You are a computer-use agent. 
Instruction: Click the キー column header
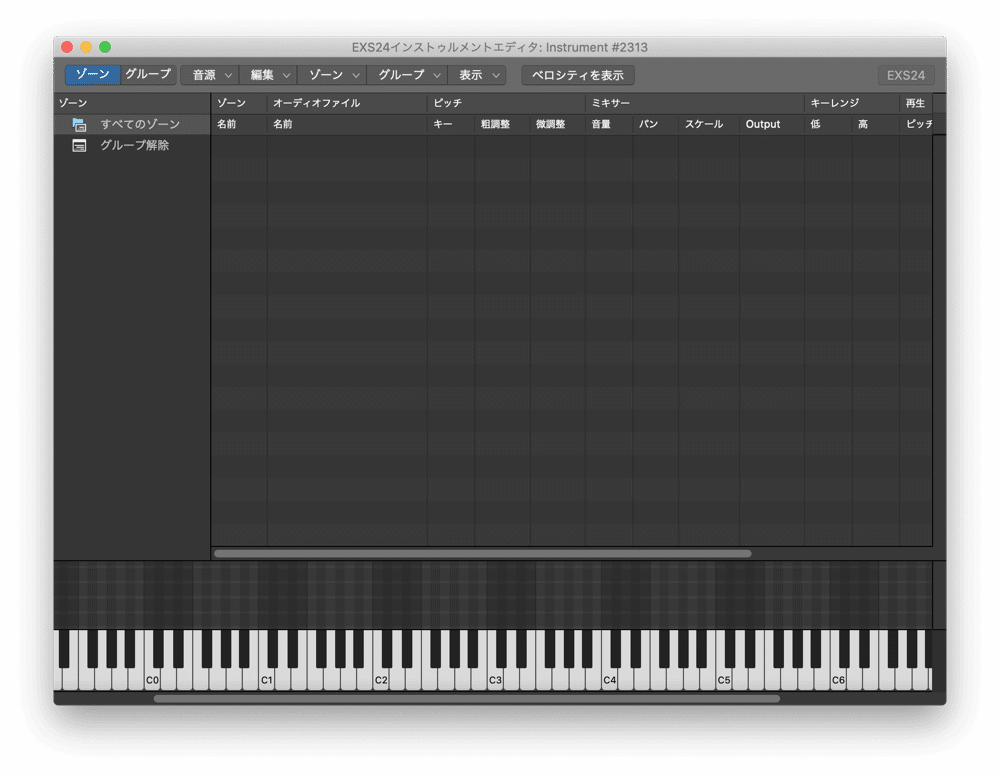coord(451,124)
